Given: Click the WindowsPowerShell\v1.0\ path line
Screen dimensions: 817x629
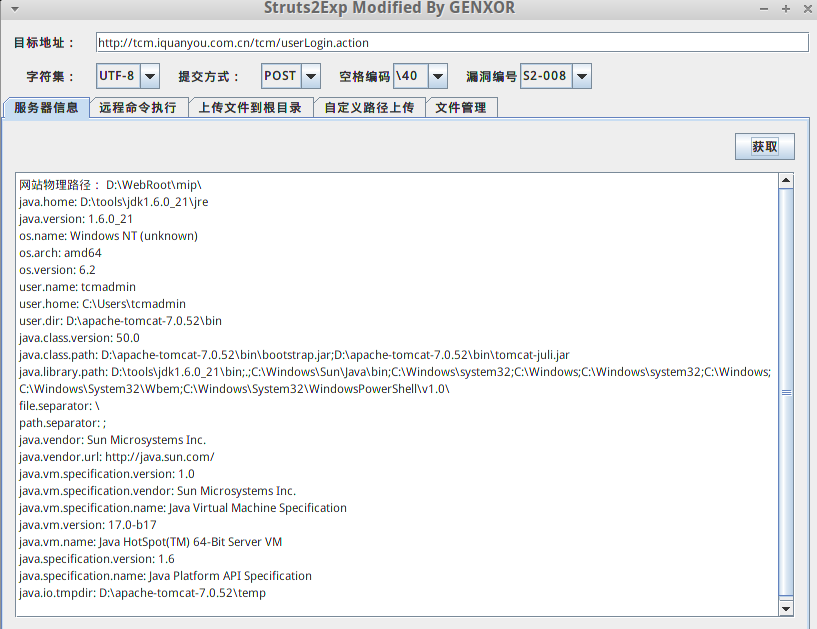Looking at the screenshot, I should pyautogui.click(x=234, y=389).
